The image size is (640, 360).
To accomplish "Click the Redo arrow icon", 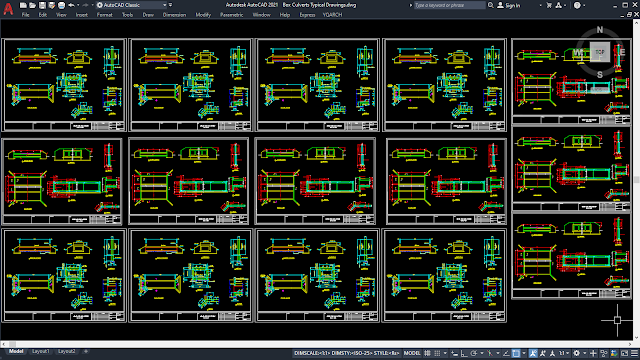I will coord(85,5).
